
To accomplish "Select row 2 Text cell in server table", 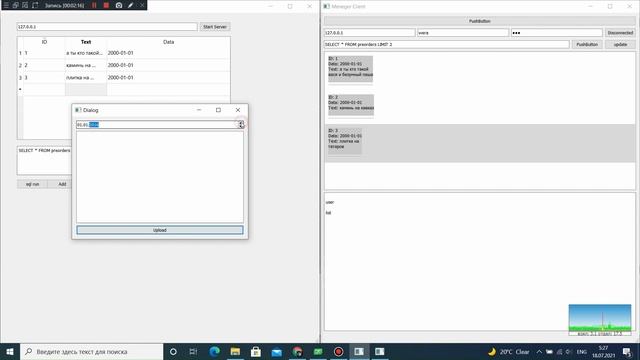I will [x=86, y=65].
